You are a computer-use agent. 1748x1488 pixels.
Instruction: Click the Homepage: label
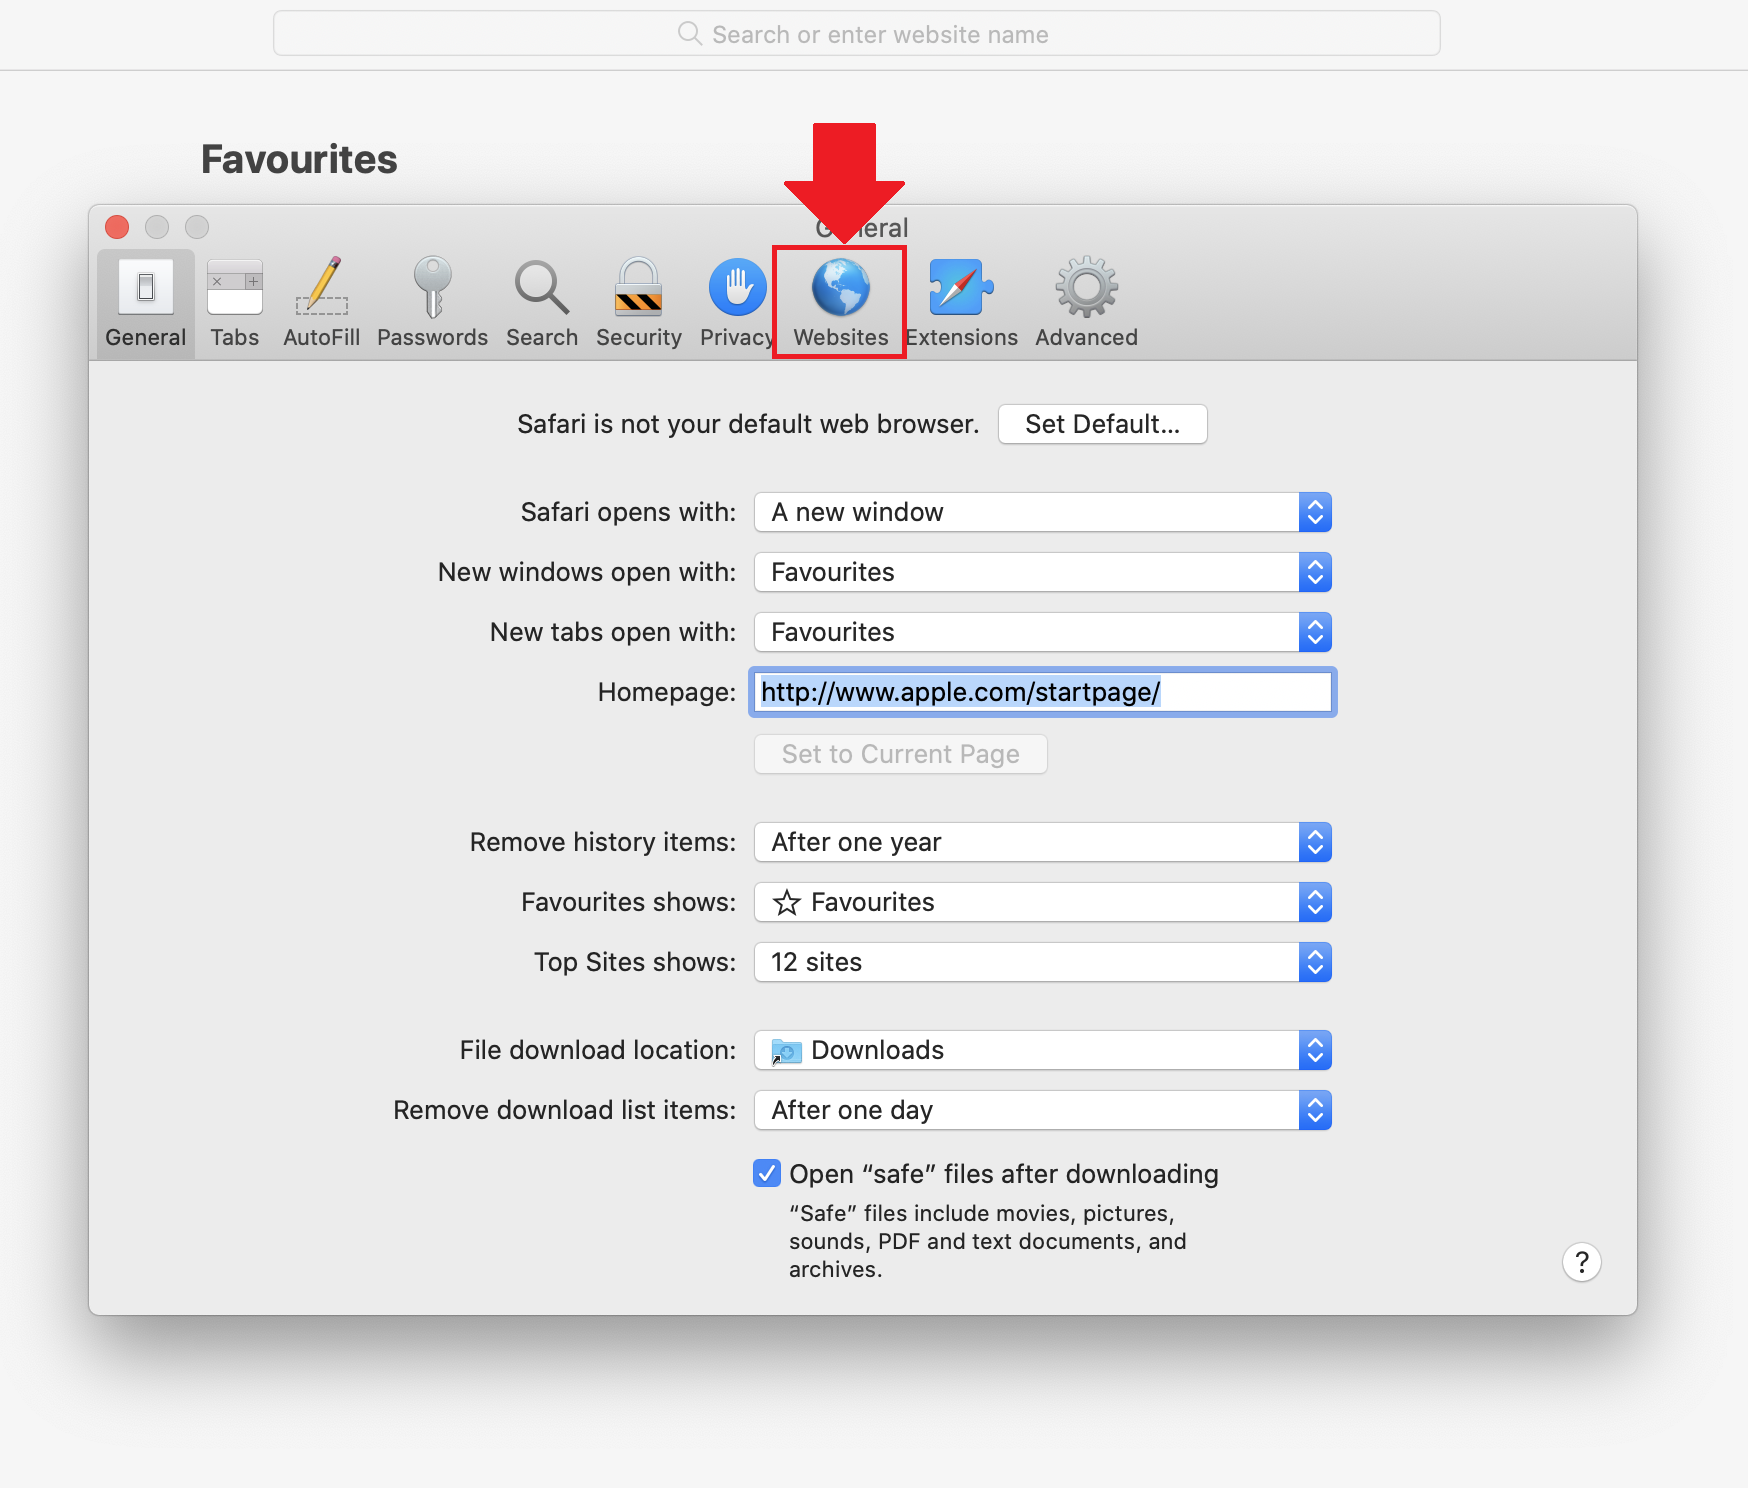(667, 692)
